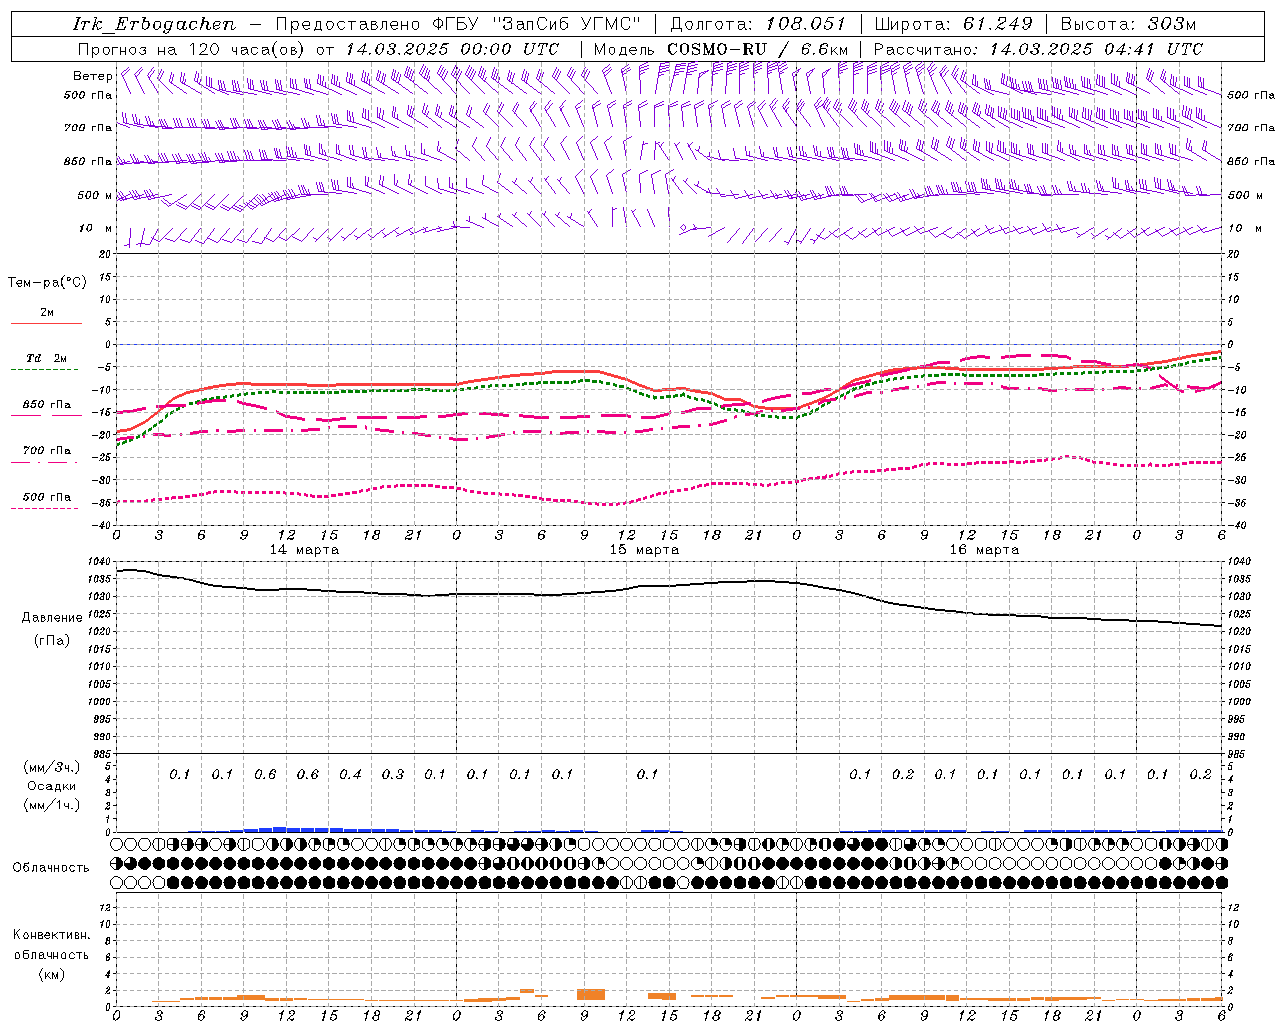Click the '14 марта' date label
This screenshot has width=1280, height=1024.
(x=304, y=550)
